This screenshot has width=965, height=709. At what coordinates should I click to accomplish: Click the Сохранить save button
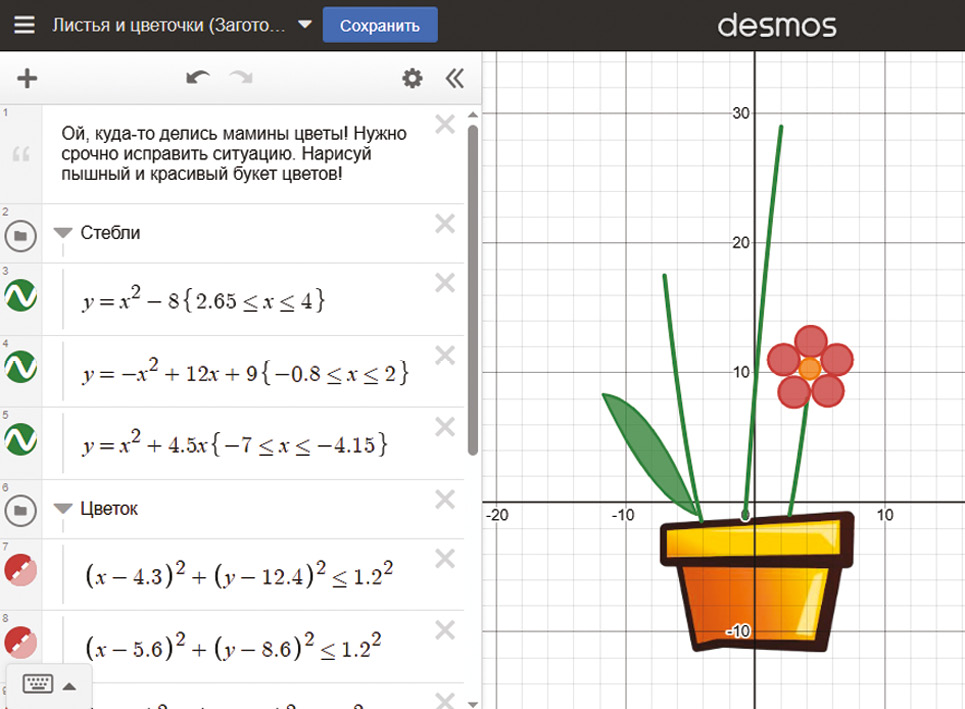tap(380, 26)
